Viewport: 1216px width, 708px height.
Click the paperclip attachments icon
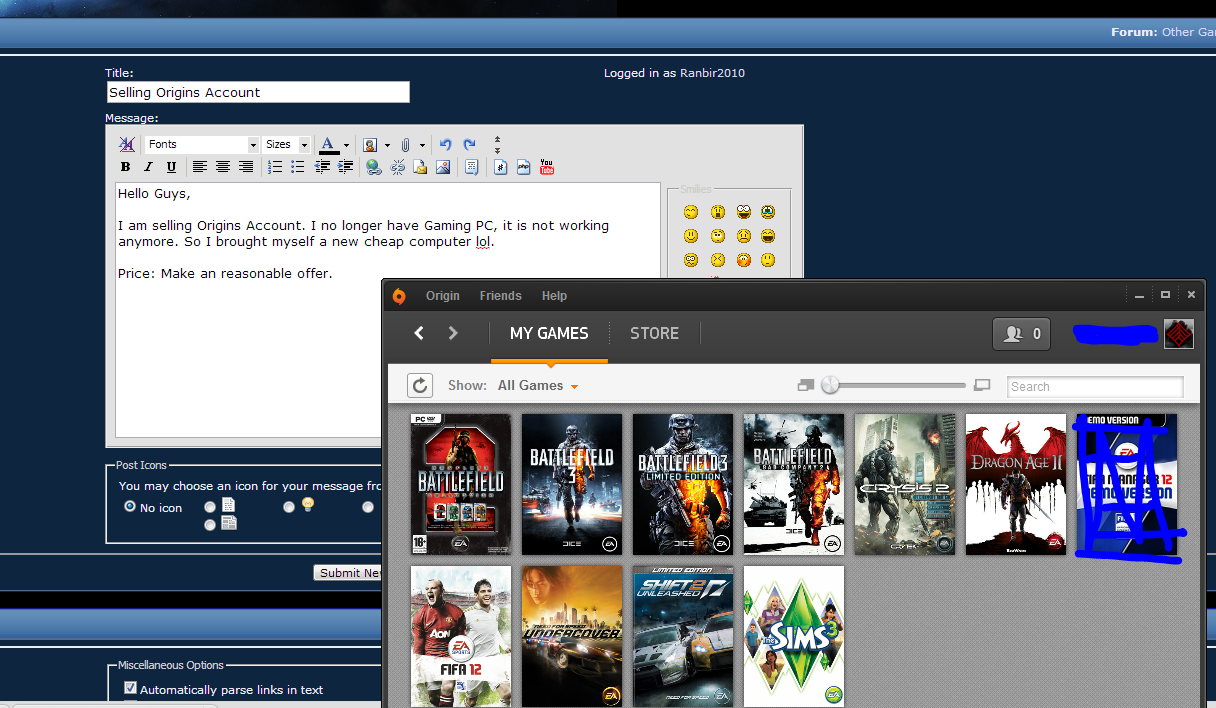tap(406, 145)
